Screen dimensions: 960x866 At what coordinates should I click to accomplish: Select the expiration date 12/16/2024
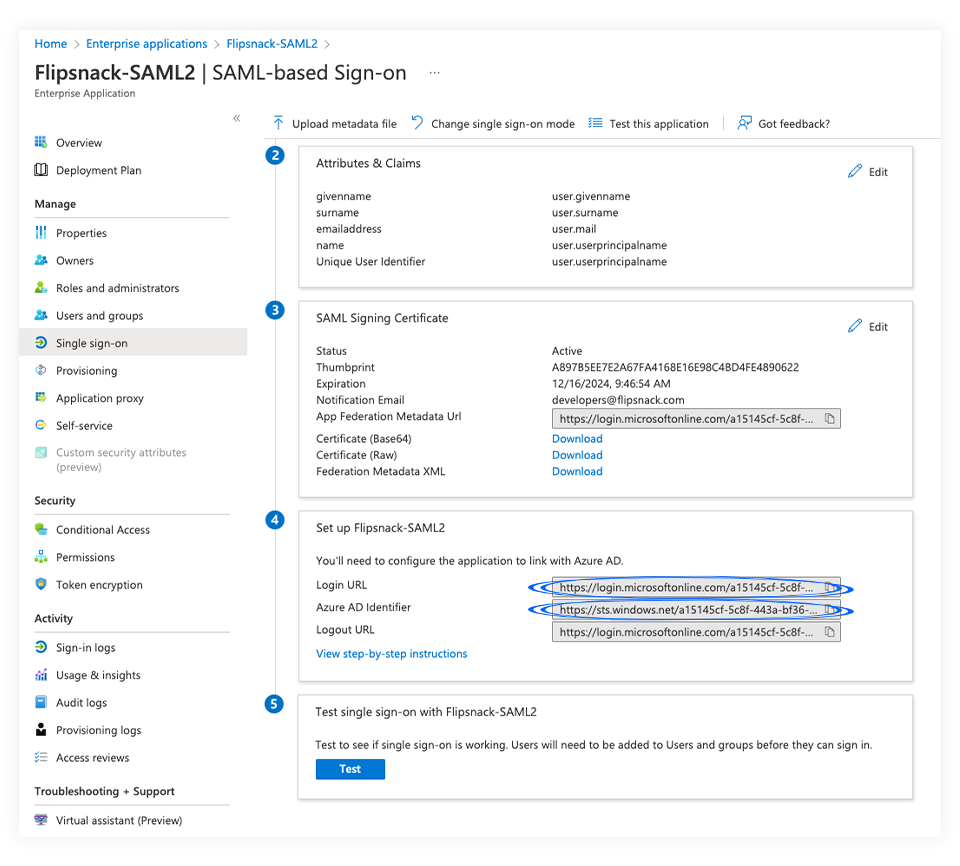(611, 383)
